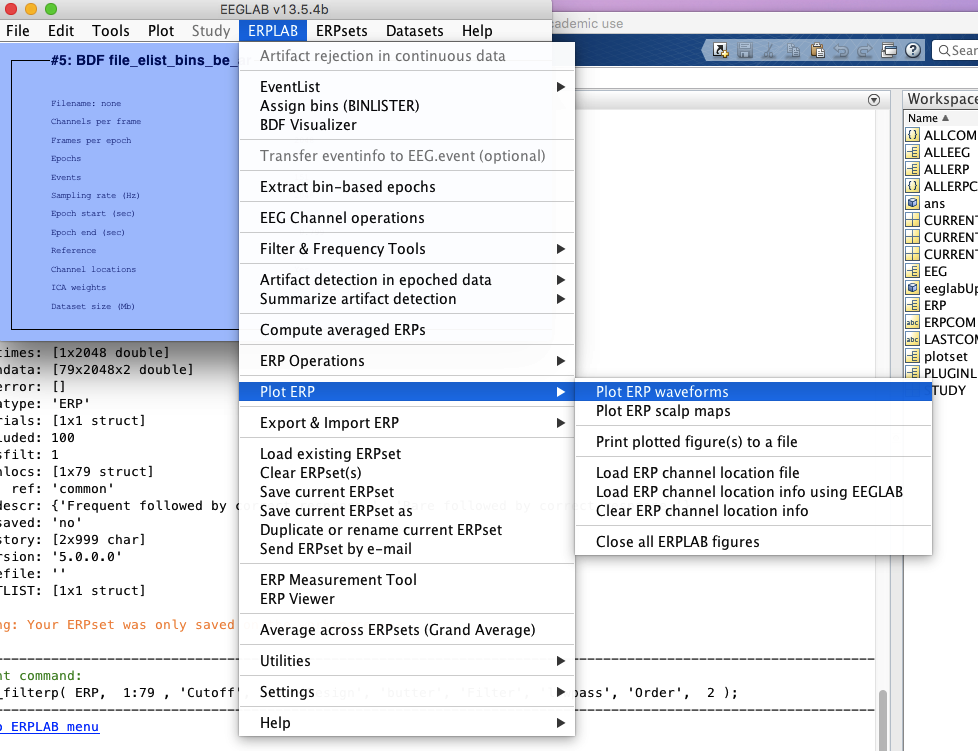Image resolution: width=978 pixels, height=751 pixels.
Task: Select Load ERP channel location info using EEGLAB
Action: 753,492
